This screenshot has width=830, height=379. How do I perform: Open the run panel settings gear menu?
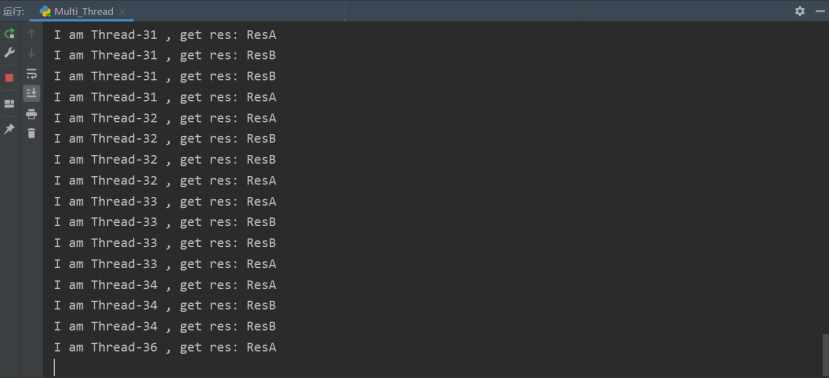(x=800, y=11)
